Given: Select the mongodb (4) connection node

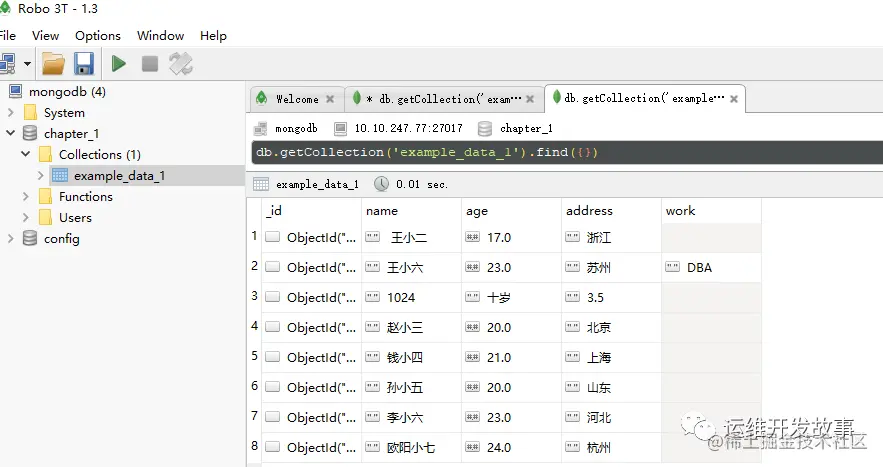Looking at the screenshot, I should pos(67,92).
